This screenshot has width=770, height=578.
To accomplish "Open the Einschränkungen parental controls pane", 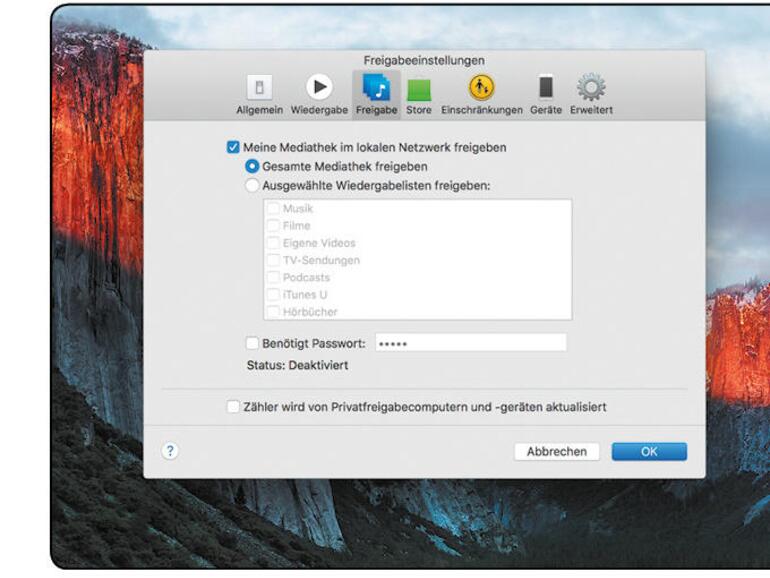I will point(481,95).
